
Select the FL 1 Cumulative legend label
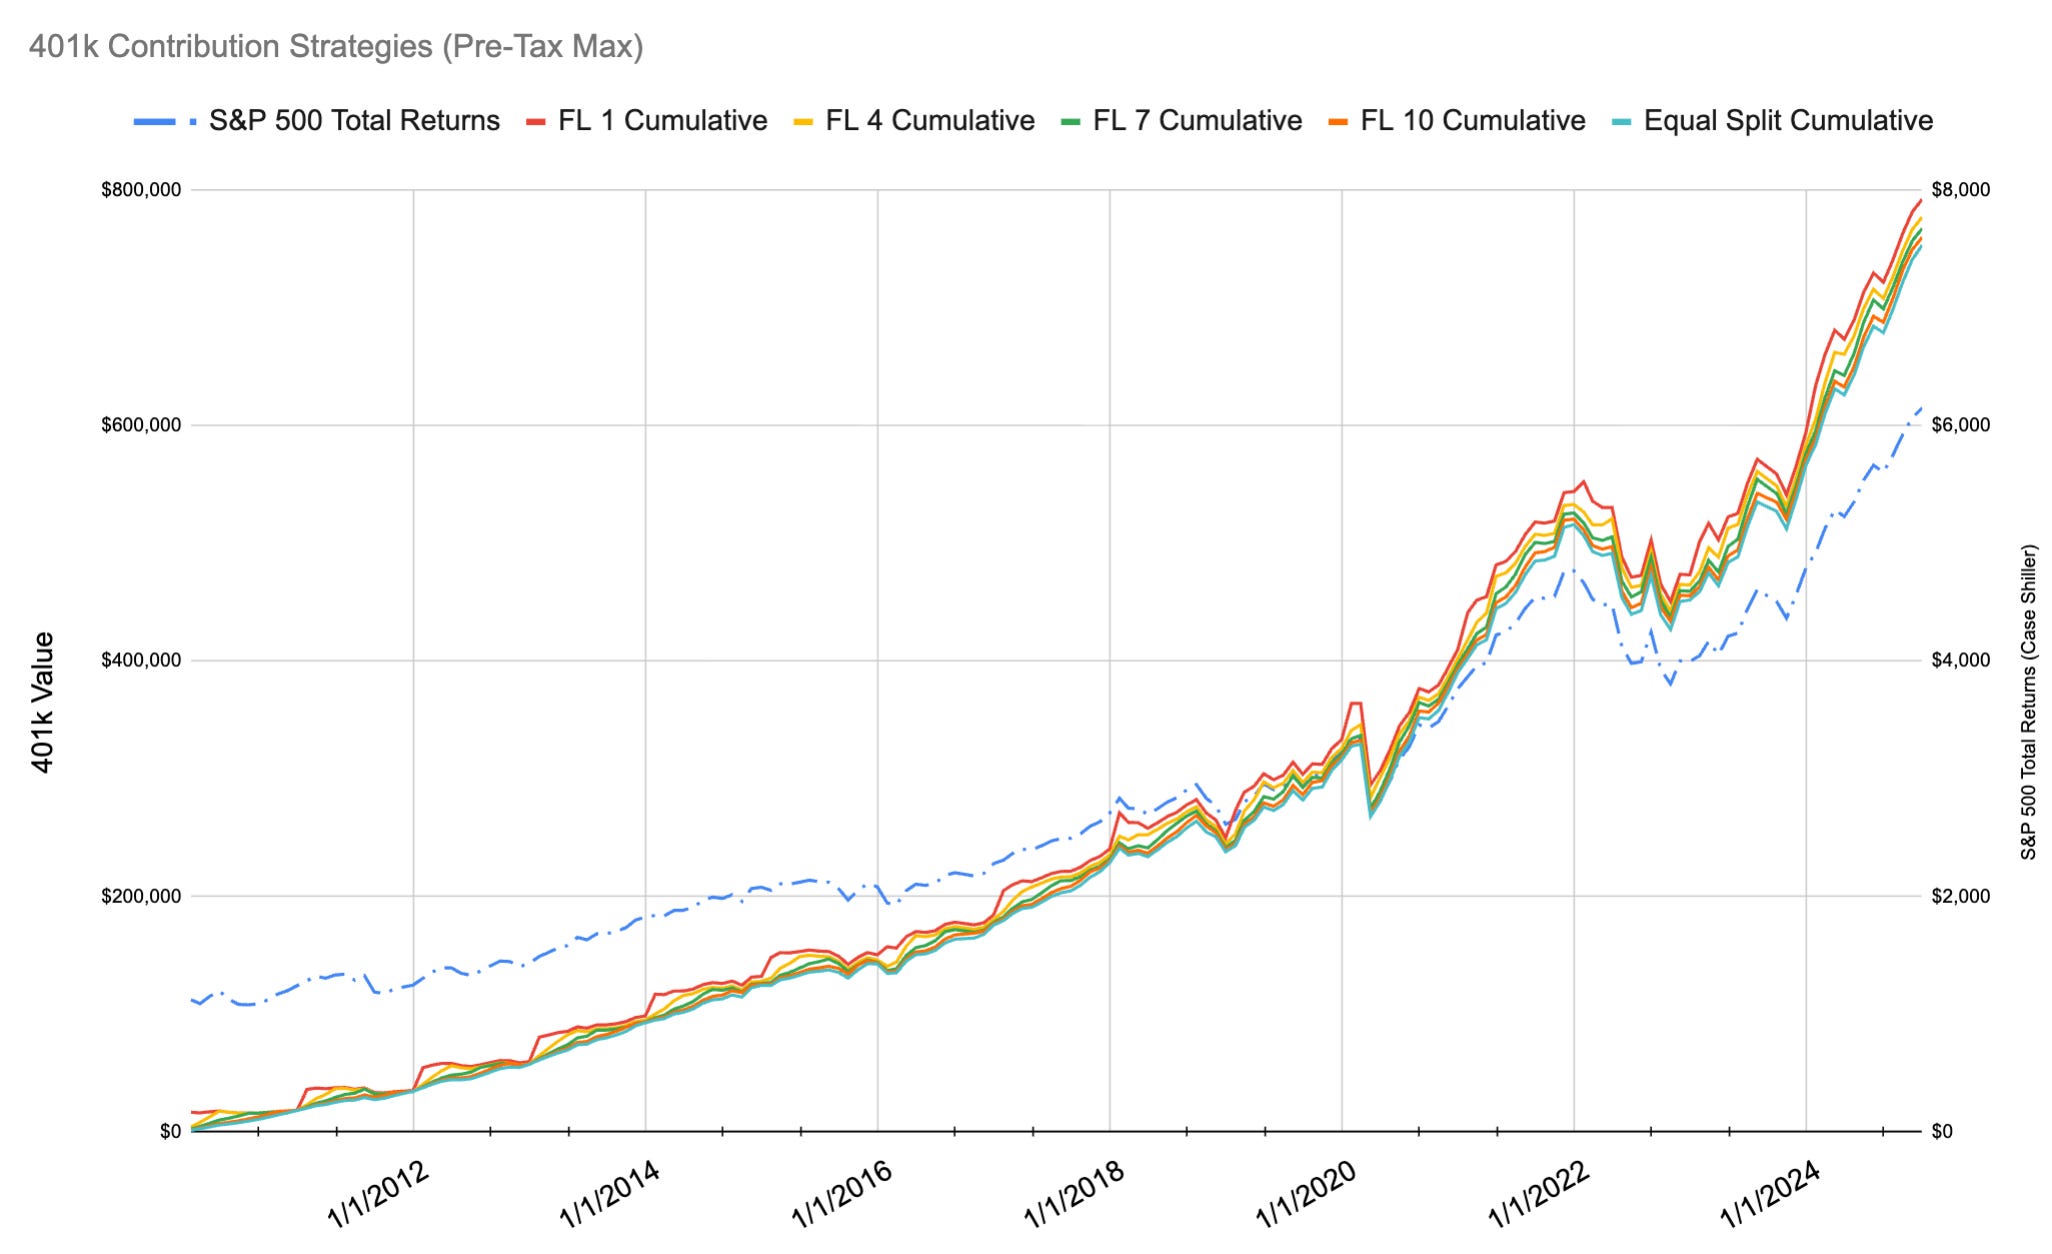click(x=662, y=121)
